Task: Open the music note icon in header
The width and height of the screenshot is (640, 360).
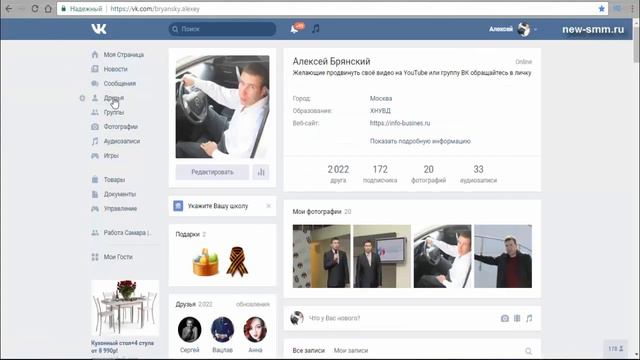Action: point(316,29)
